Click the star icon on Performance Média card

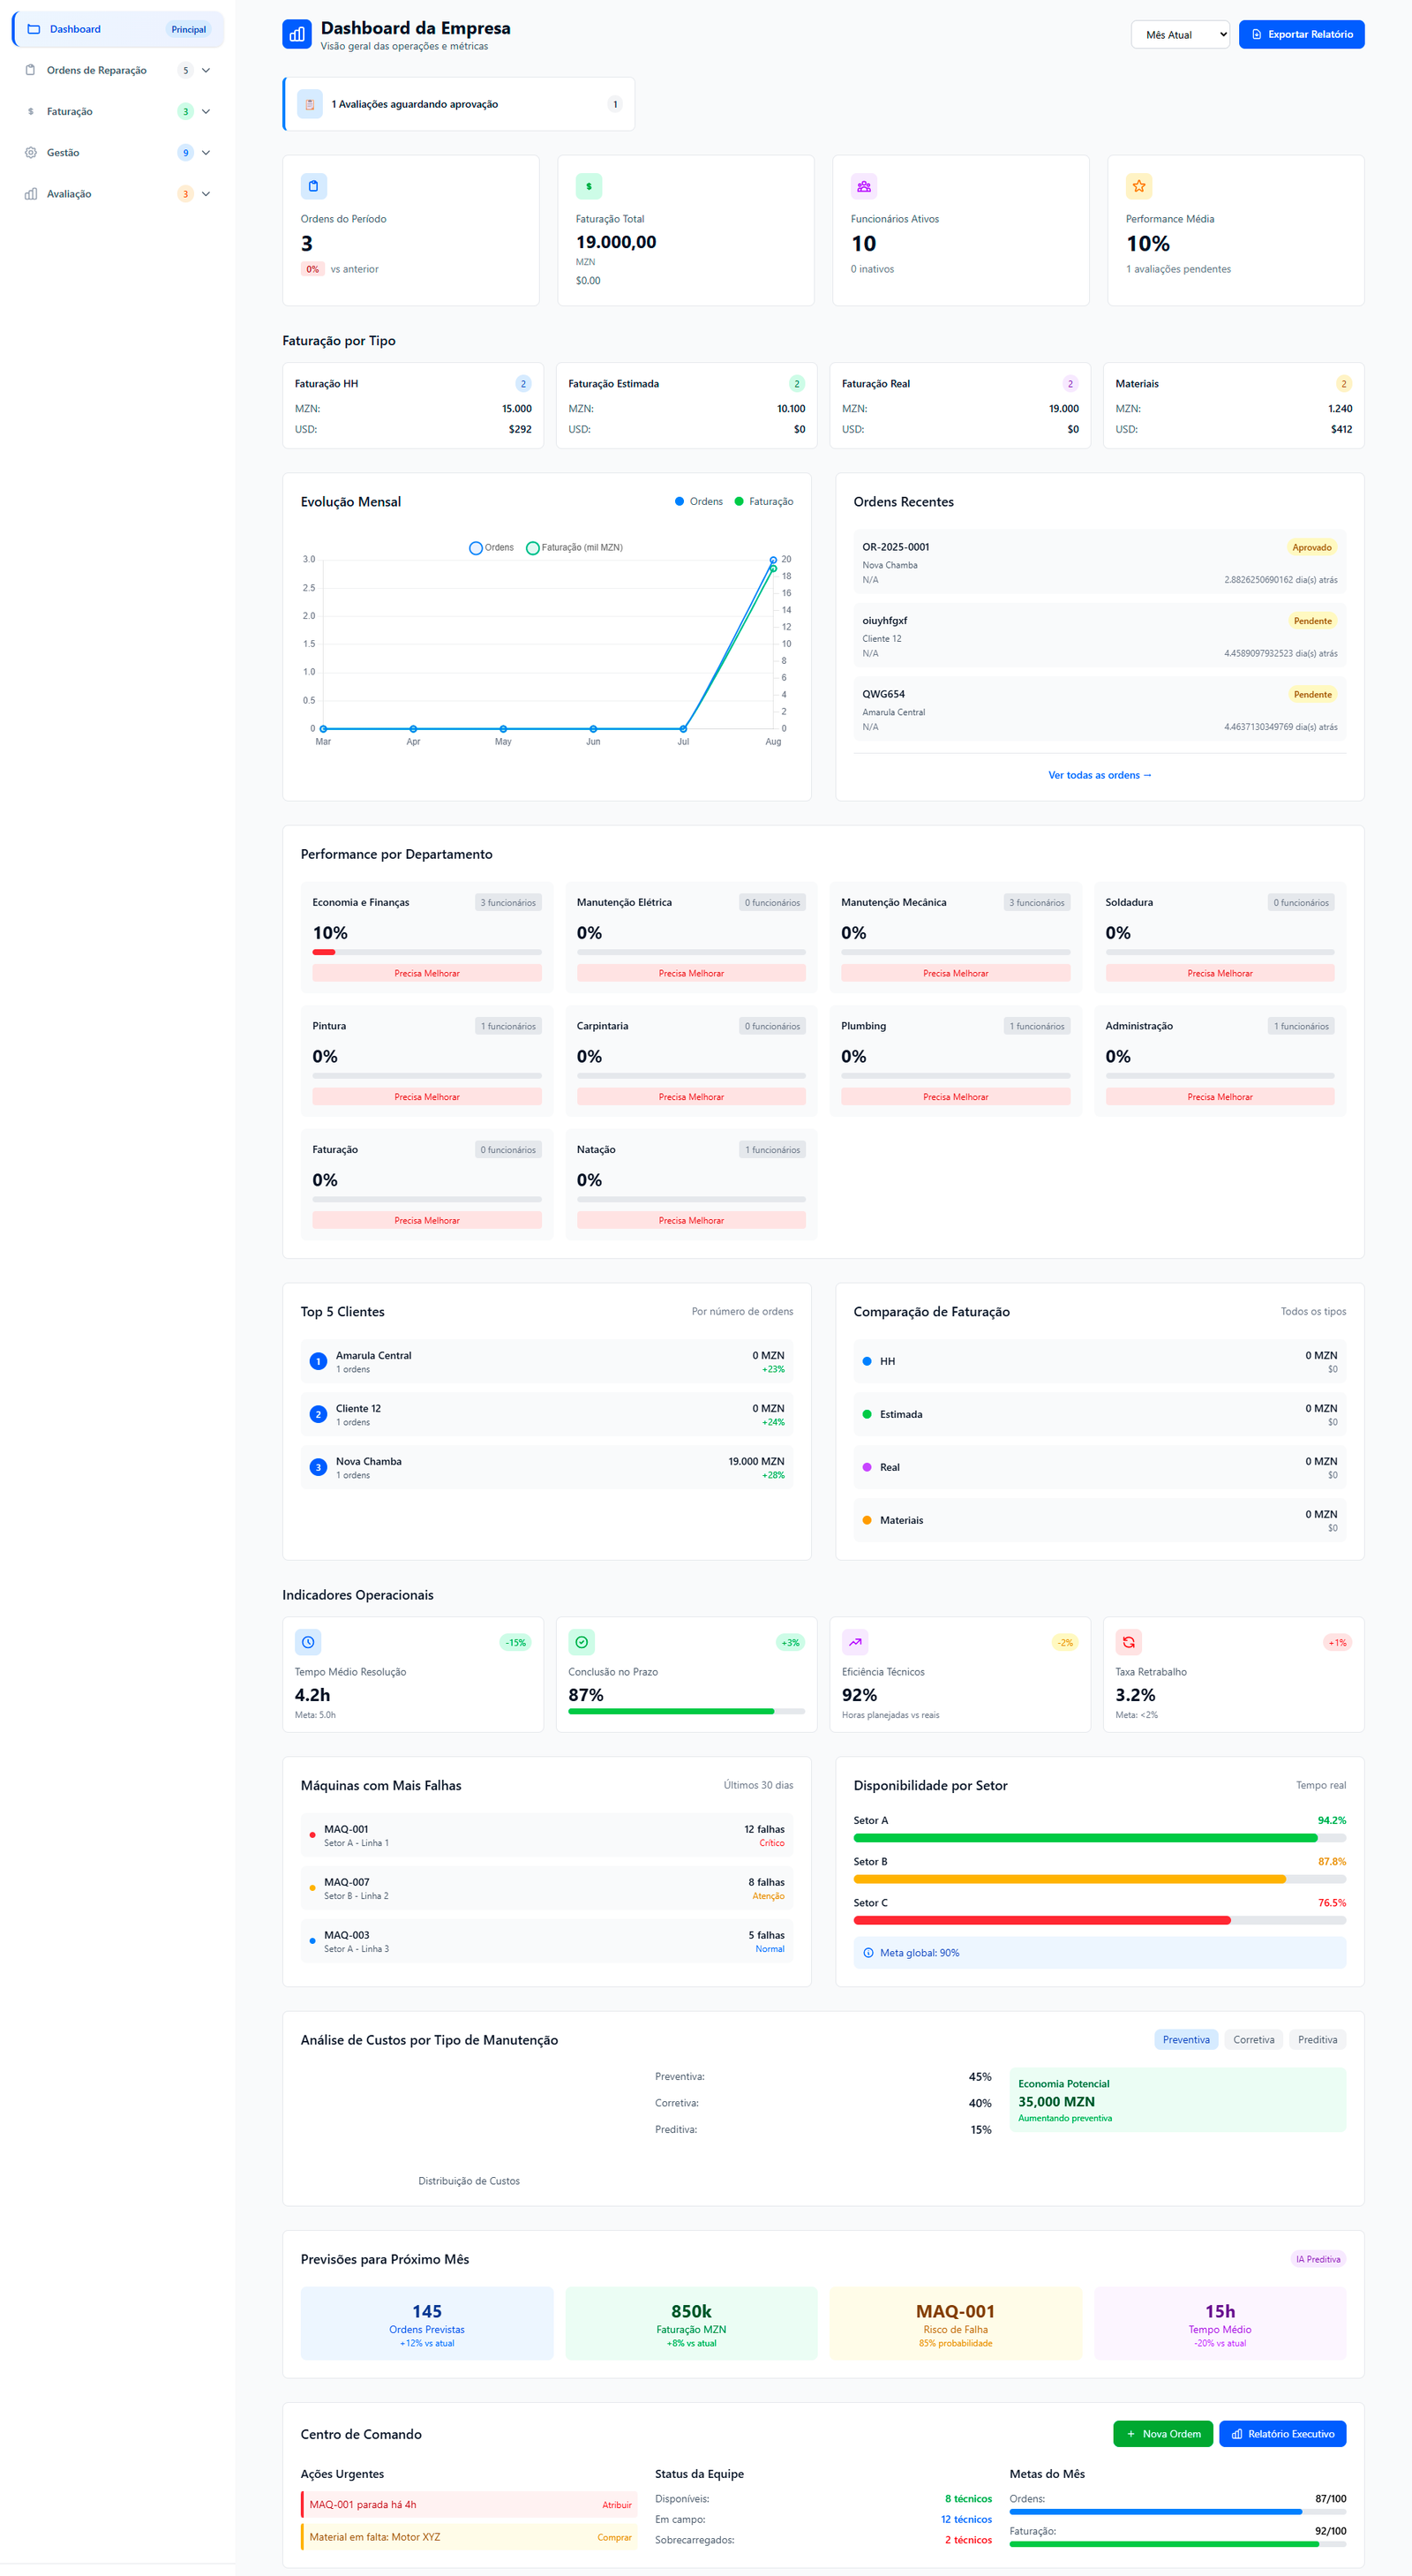[1138, 186]
